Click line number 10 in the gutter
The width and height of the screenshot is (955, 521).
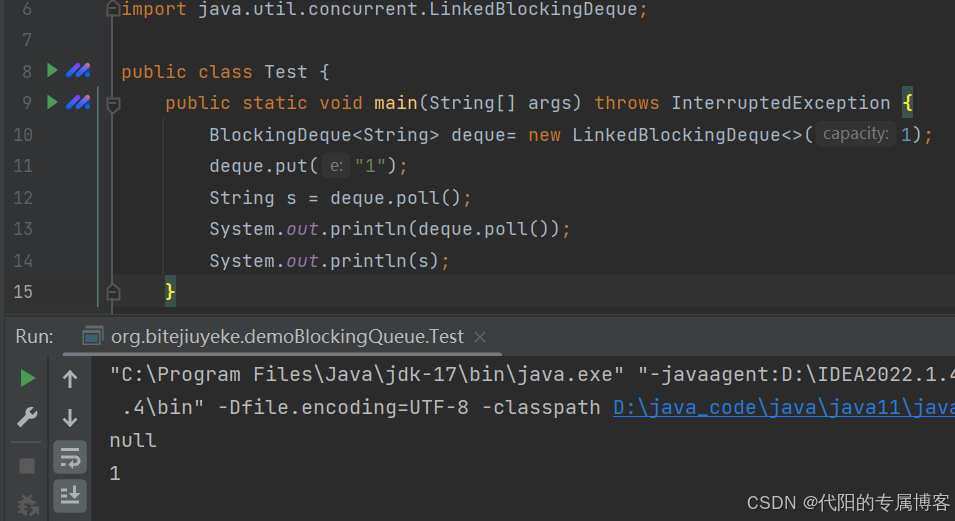[x=23, y=134]
